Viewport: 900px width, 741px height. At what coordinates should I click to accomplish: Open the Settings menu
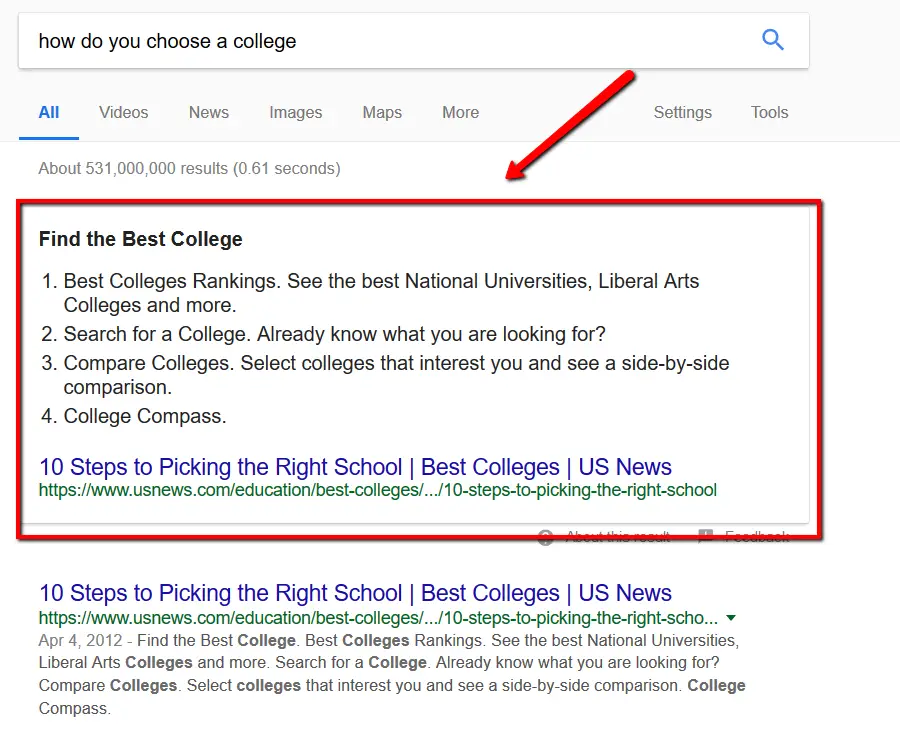click(x=682, y=113)
